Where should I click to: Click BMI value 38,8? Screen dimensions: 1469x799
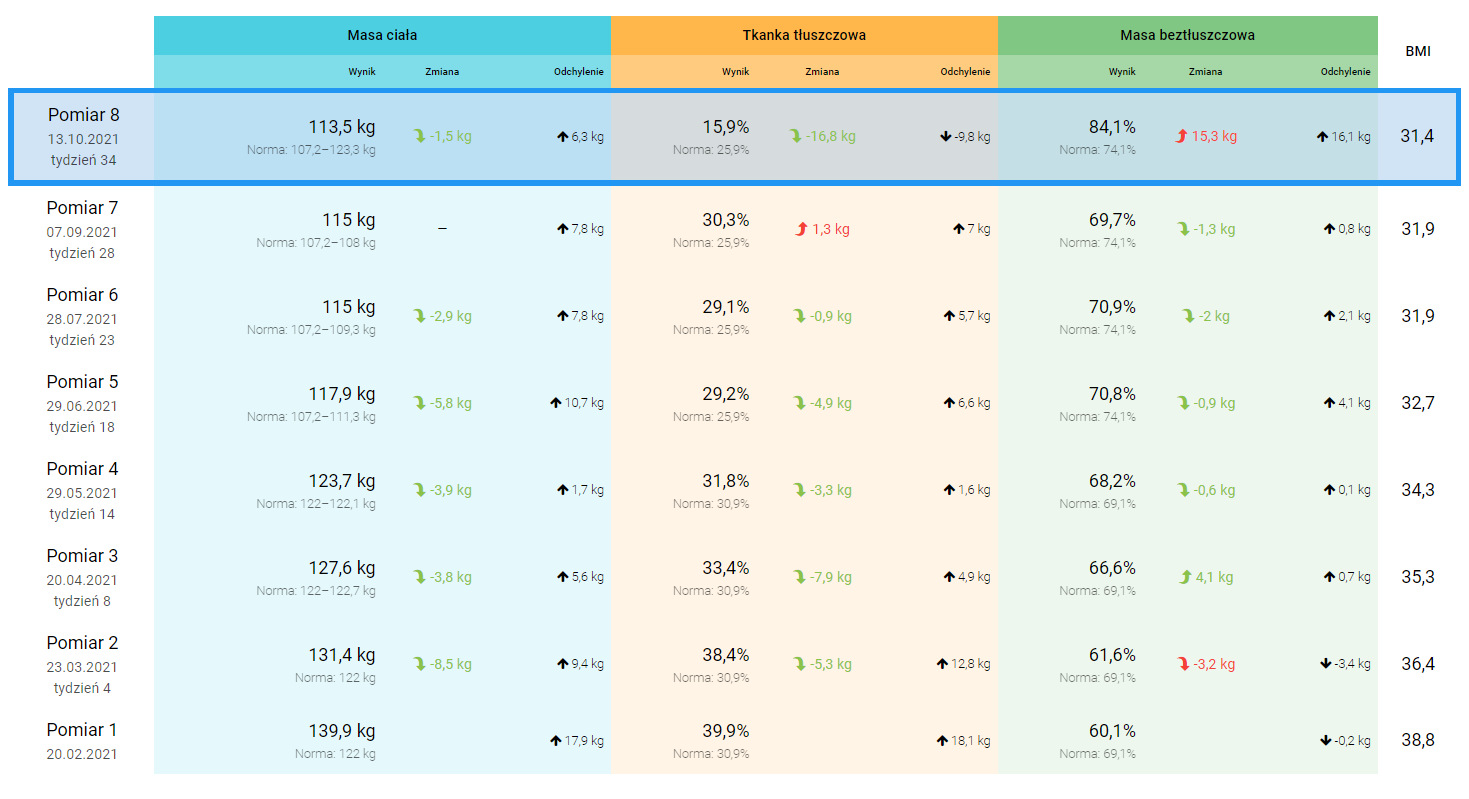click(1417, 741)
